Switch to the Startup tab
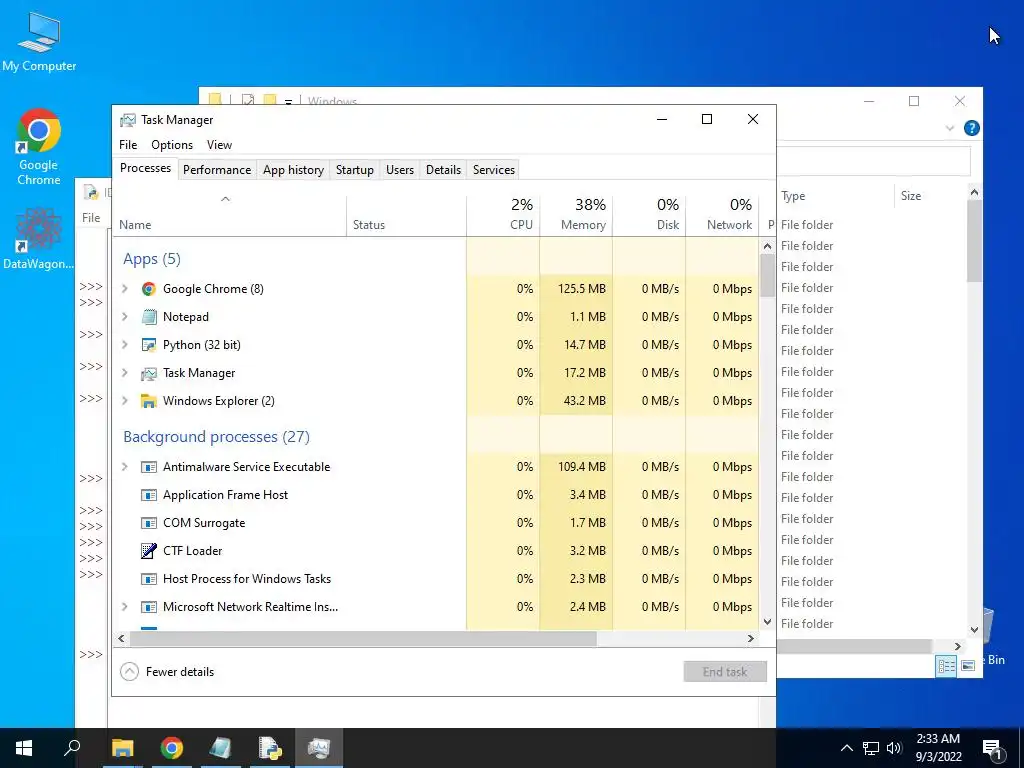 pos(355,170)
